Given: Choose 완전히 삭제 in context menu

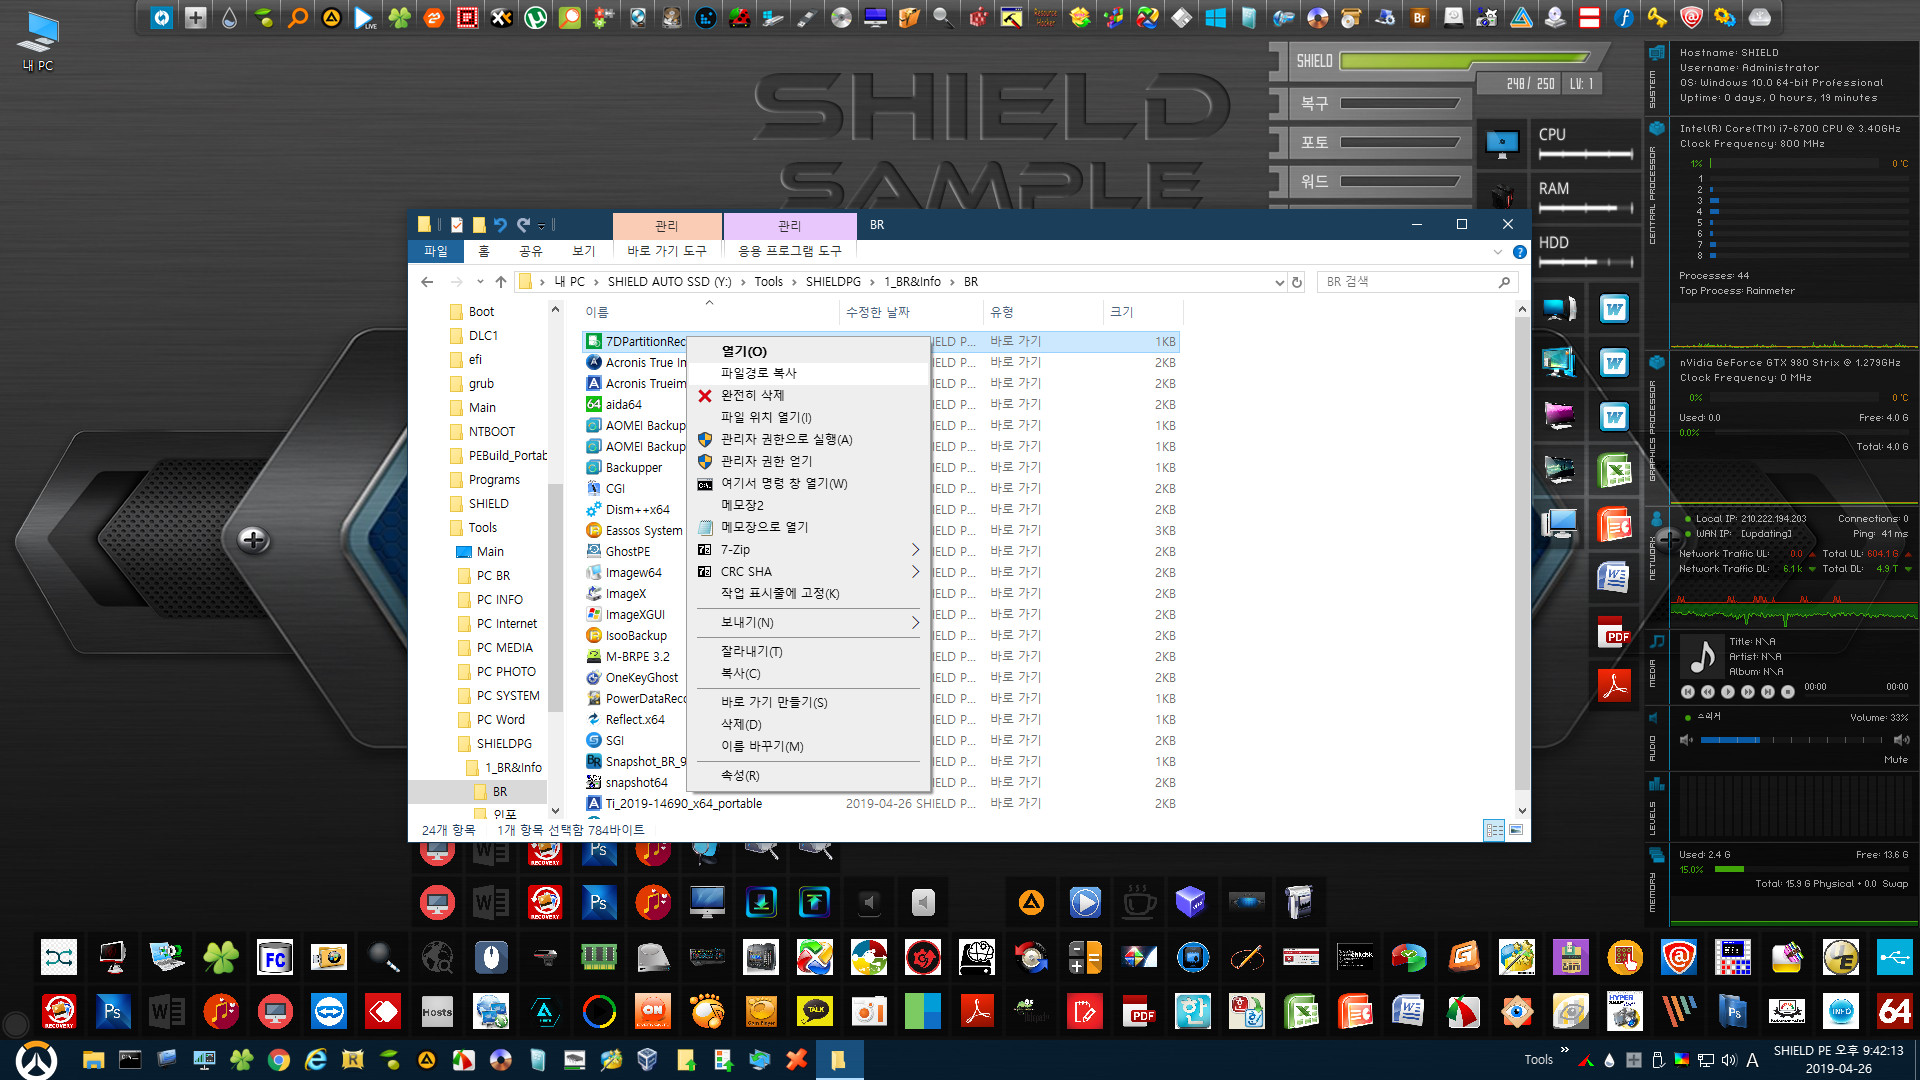Looking at the screenshot, I should click(x=809, y=395).
